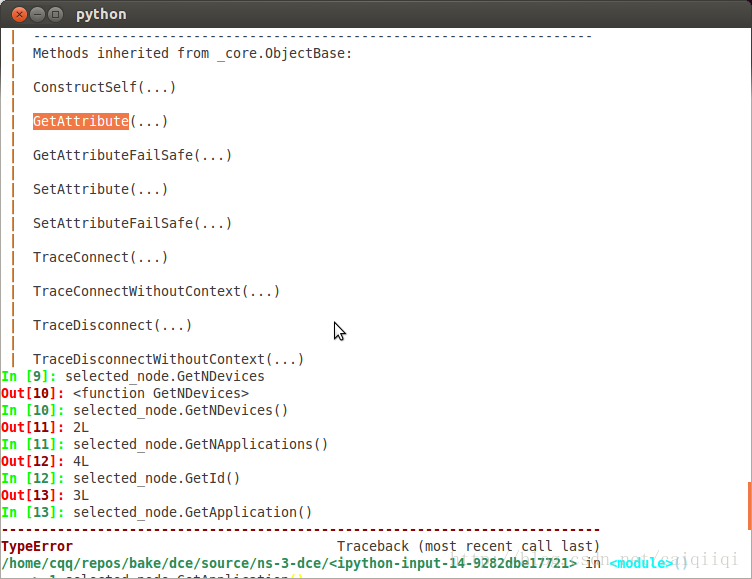Maximize the python terminal window
752x579 pixels.
(x=56, y=14)
